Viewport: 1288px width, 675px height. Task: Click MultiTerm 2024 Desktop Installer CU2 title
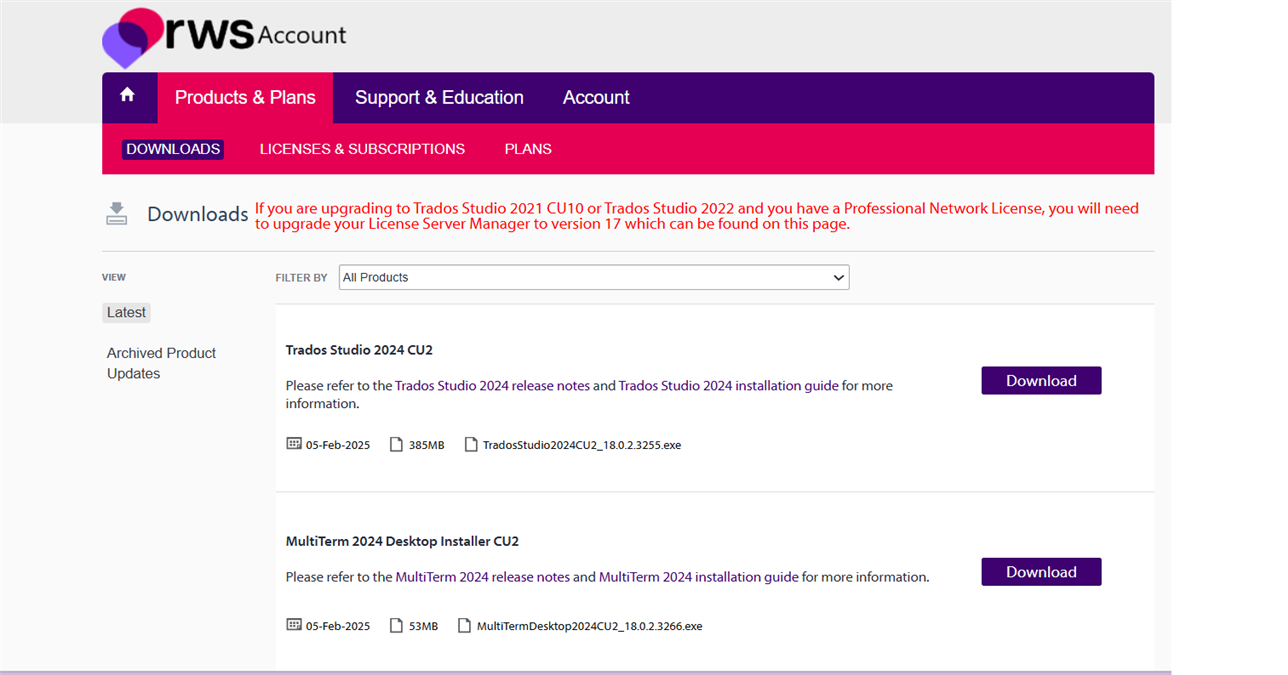402,541
